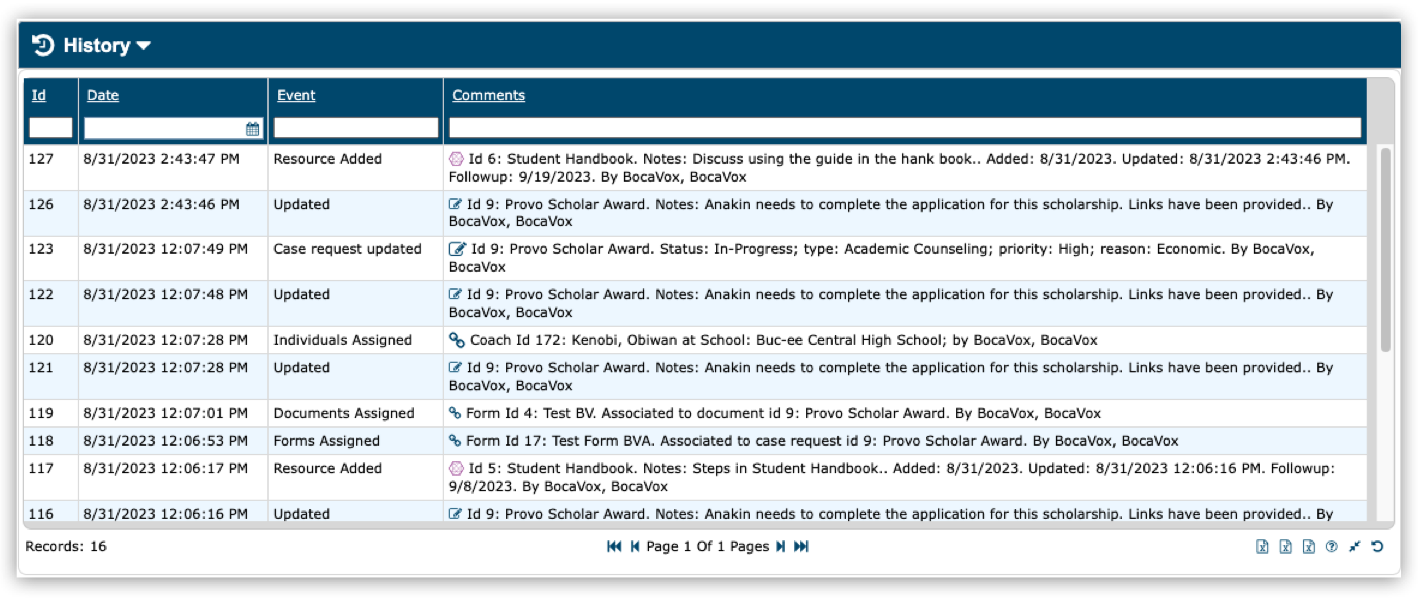The height and width of the screenshot is (598, 1418).
Task: Sort by the Date column header
Action: click(102, 95)
